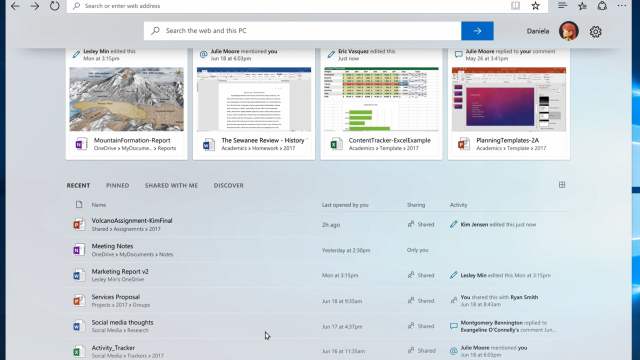Image resolution: width=640 pixels, height=360 pixels.
Task: Refresh the page with reload icon
Action: (x=54, y=6)
